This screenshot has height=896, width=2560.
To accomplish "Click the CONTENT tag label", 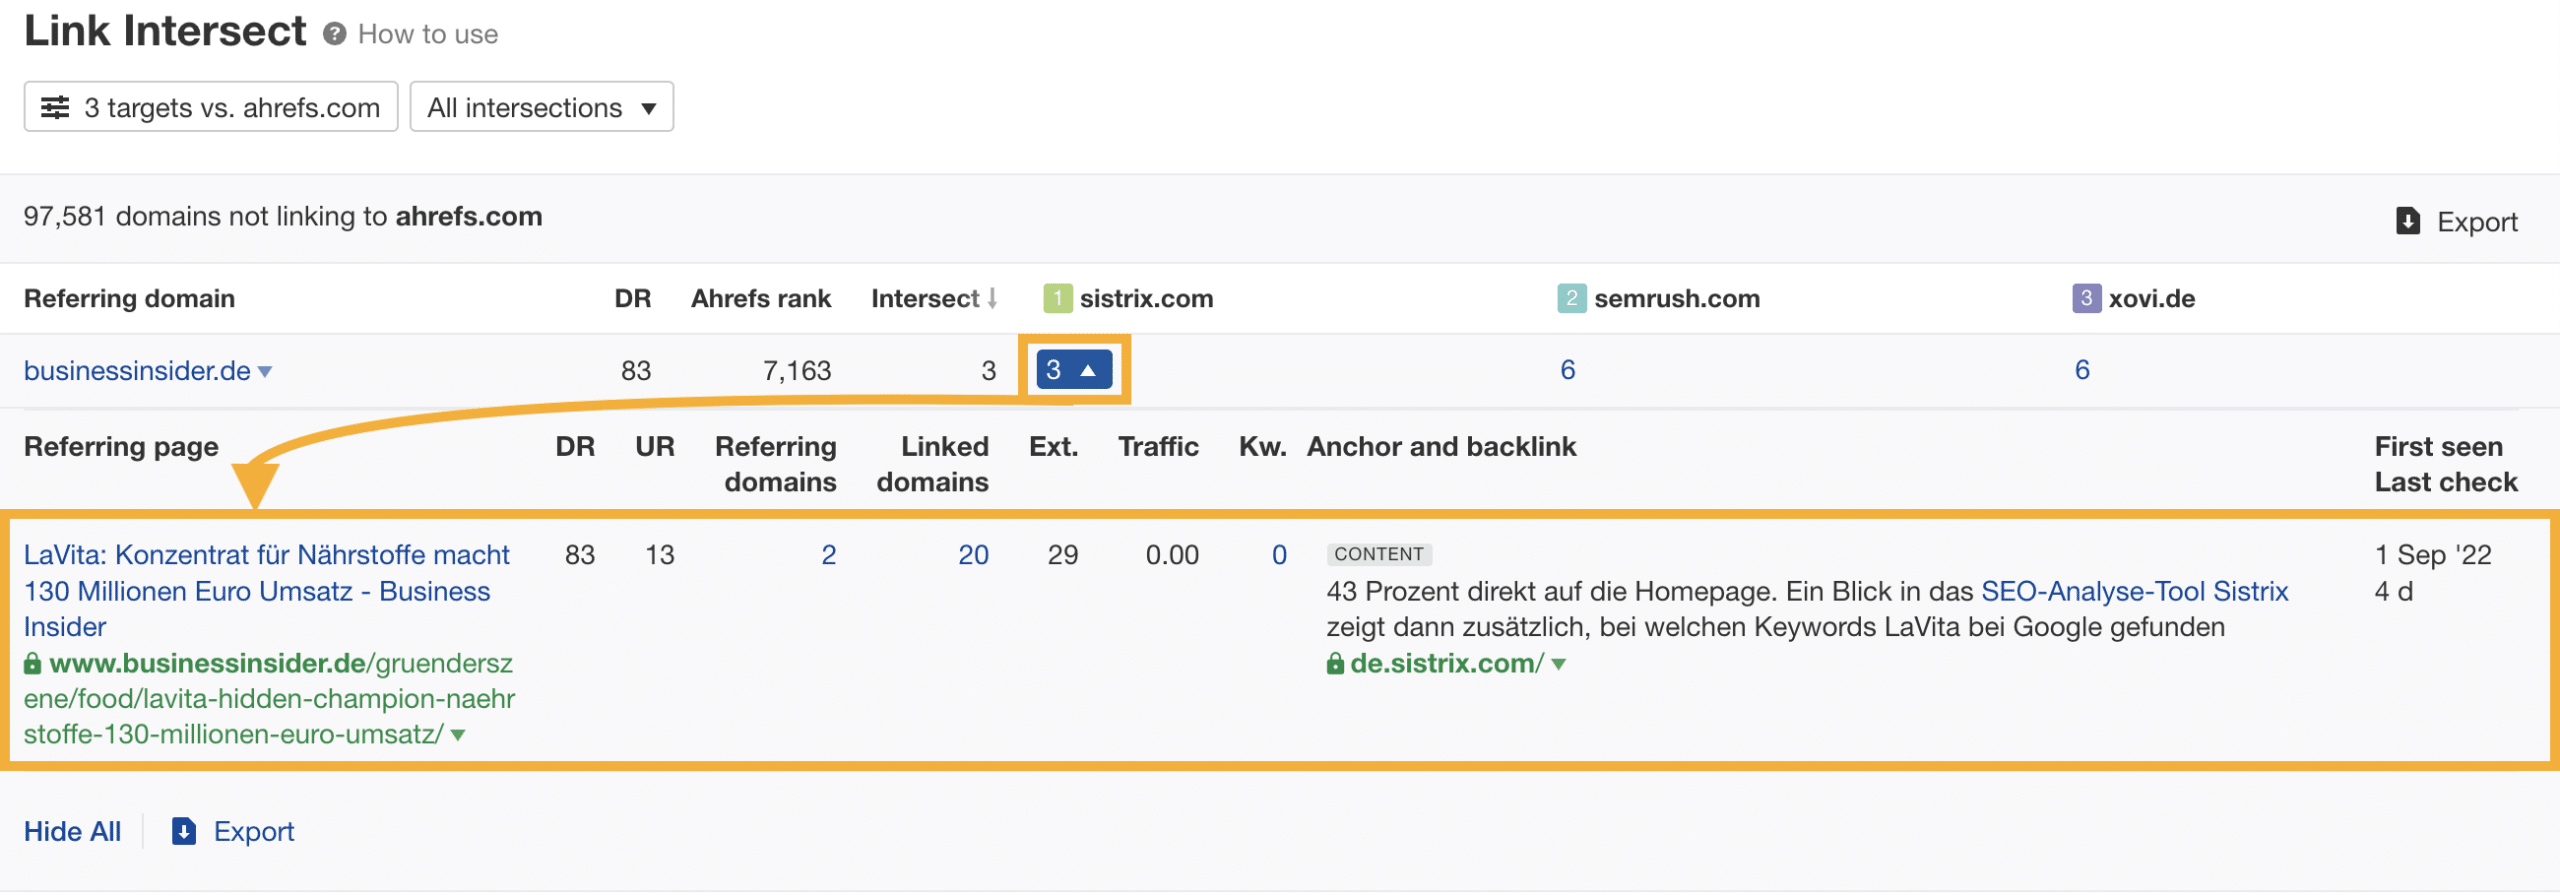I will click(1379, 554).
